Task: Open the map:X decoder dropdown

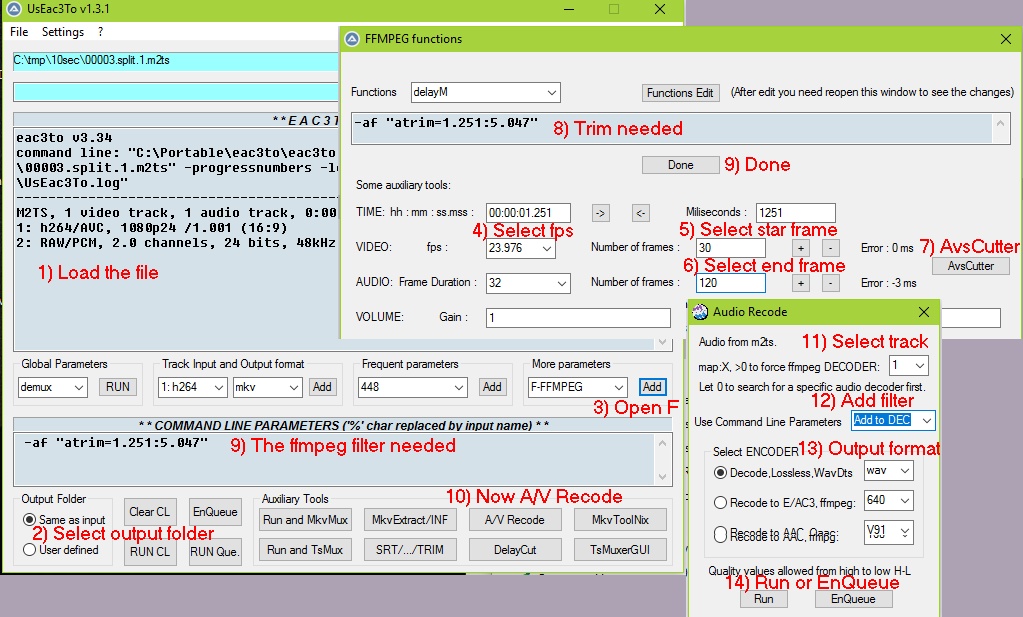Action: (x=909, y=365)
